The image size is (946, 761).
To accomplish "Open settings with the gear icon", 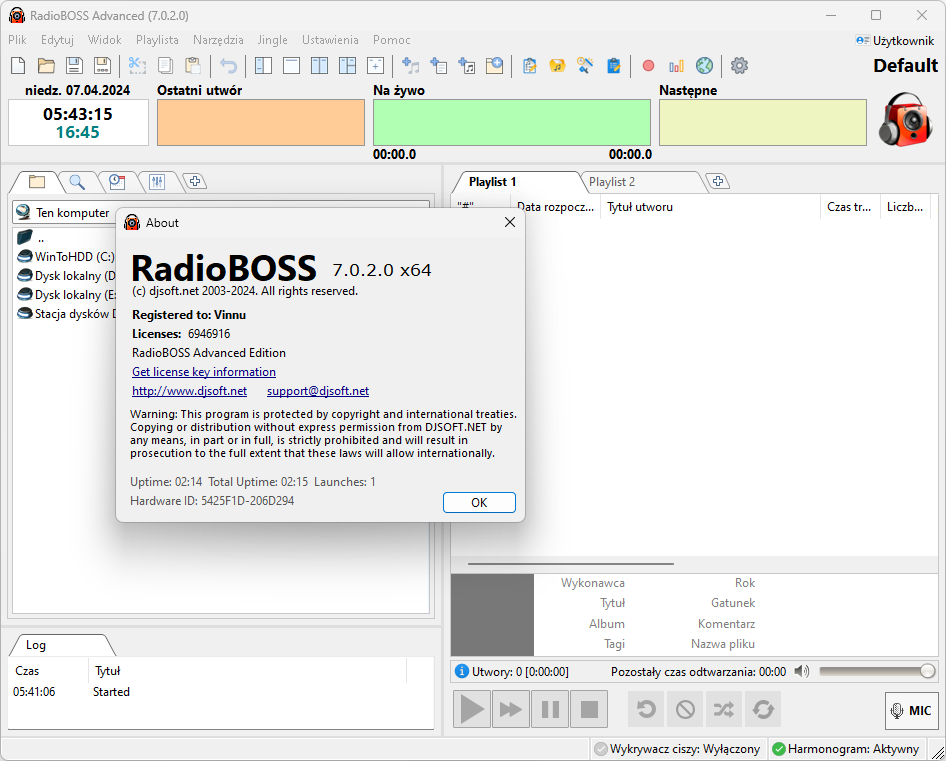I will [739, 65].
